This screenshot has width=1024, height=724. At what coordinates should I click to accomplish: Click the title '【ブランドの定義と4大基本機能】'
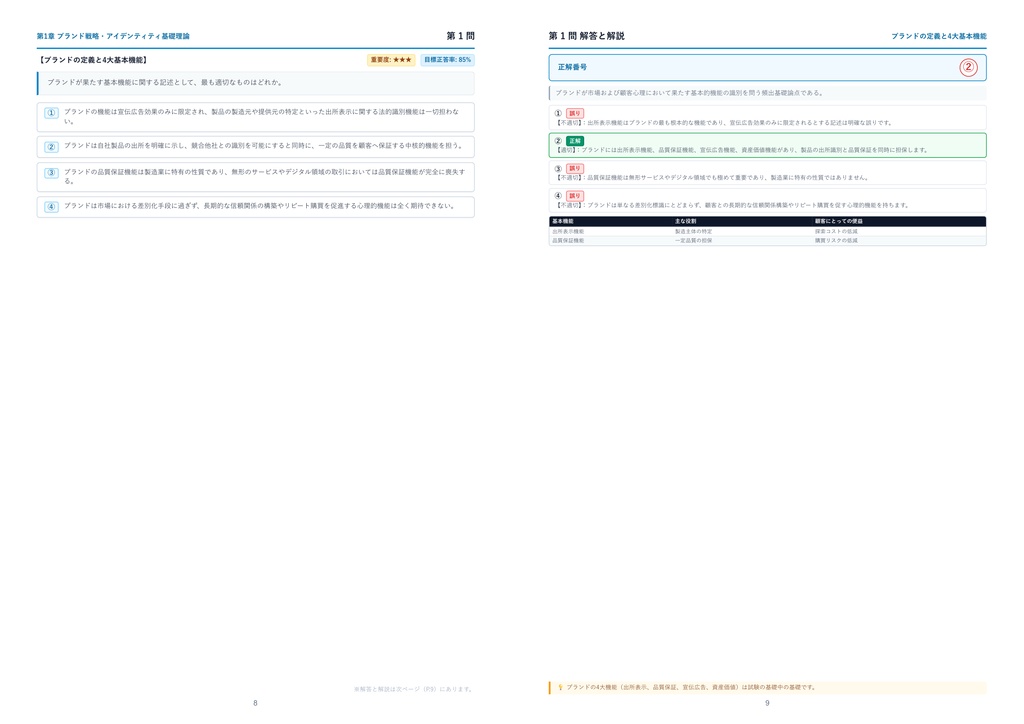point(93,60)
